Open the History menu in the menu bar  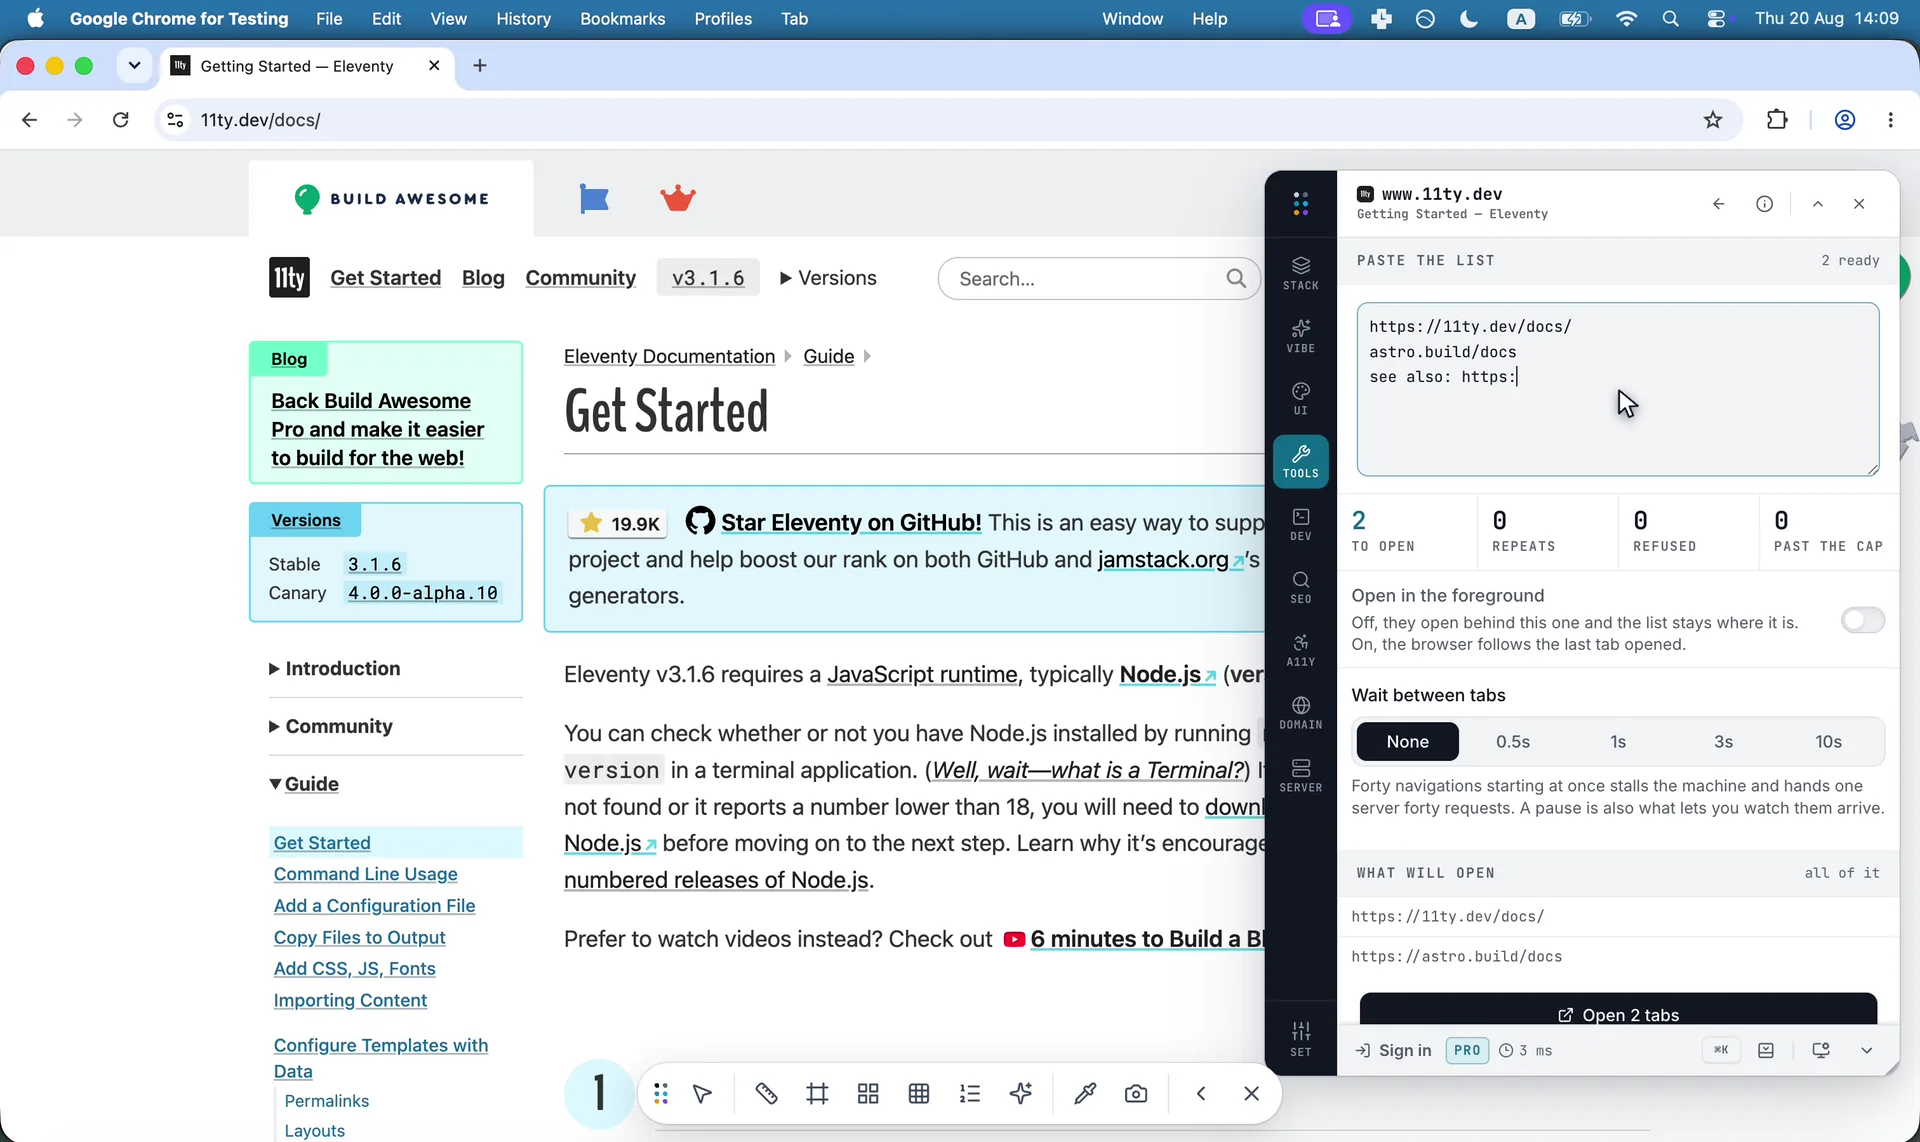click(523, 19)
